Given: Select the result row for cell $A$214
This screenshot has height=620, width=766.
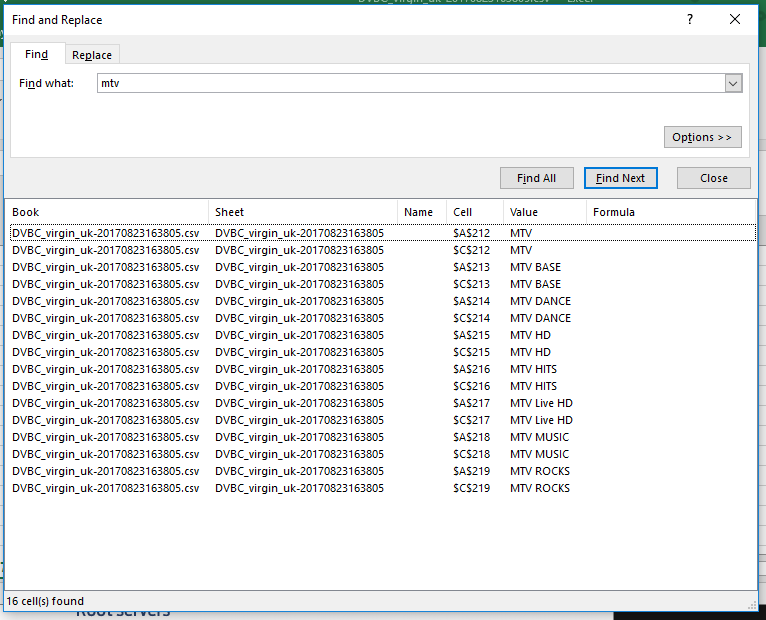Looking at the screenshot, I should [383, 301].
